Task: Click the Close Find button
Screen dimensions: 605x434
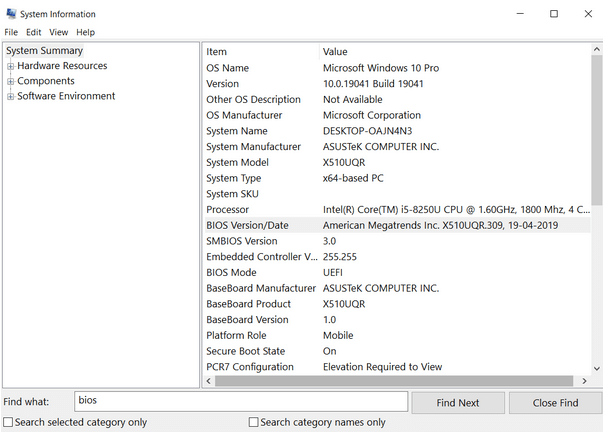Action: click(555, 403)
